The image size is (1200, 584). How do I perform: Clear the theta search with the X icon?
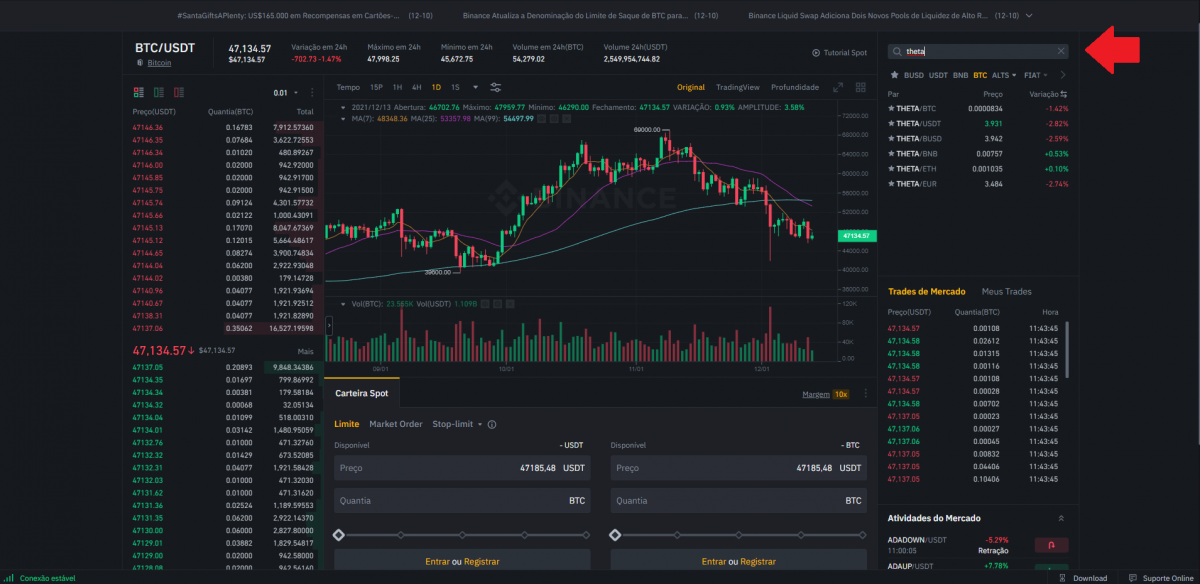coord(1061,51)
